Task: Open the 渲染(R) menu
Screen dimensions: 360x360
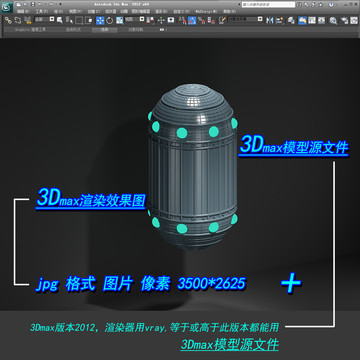Action: [161, 11]
